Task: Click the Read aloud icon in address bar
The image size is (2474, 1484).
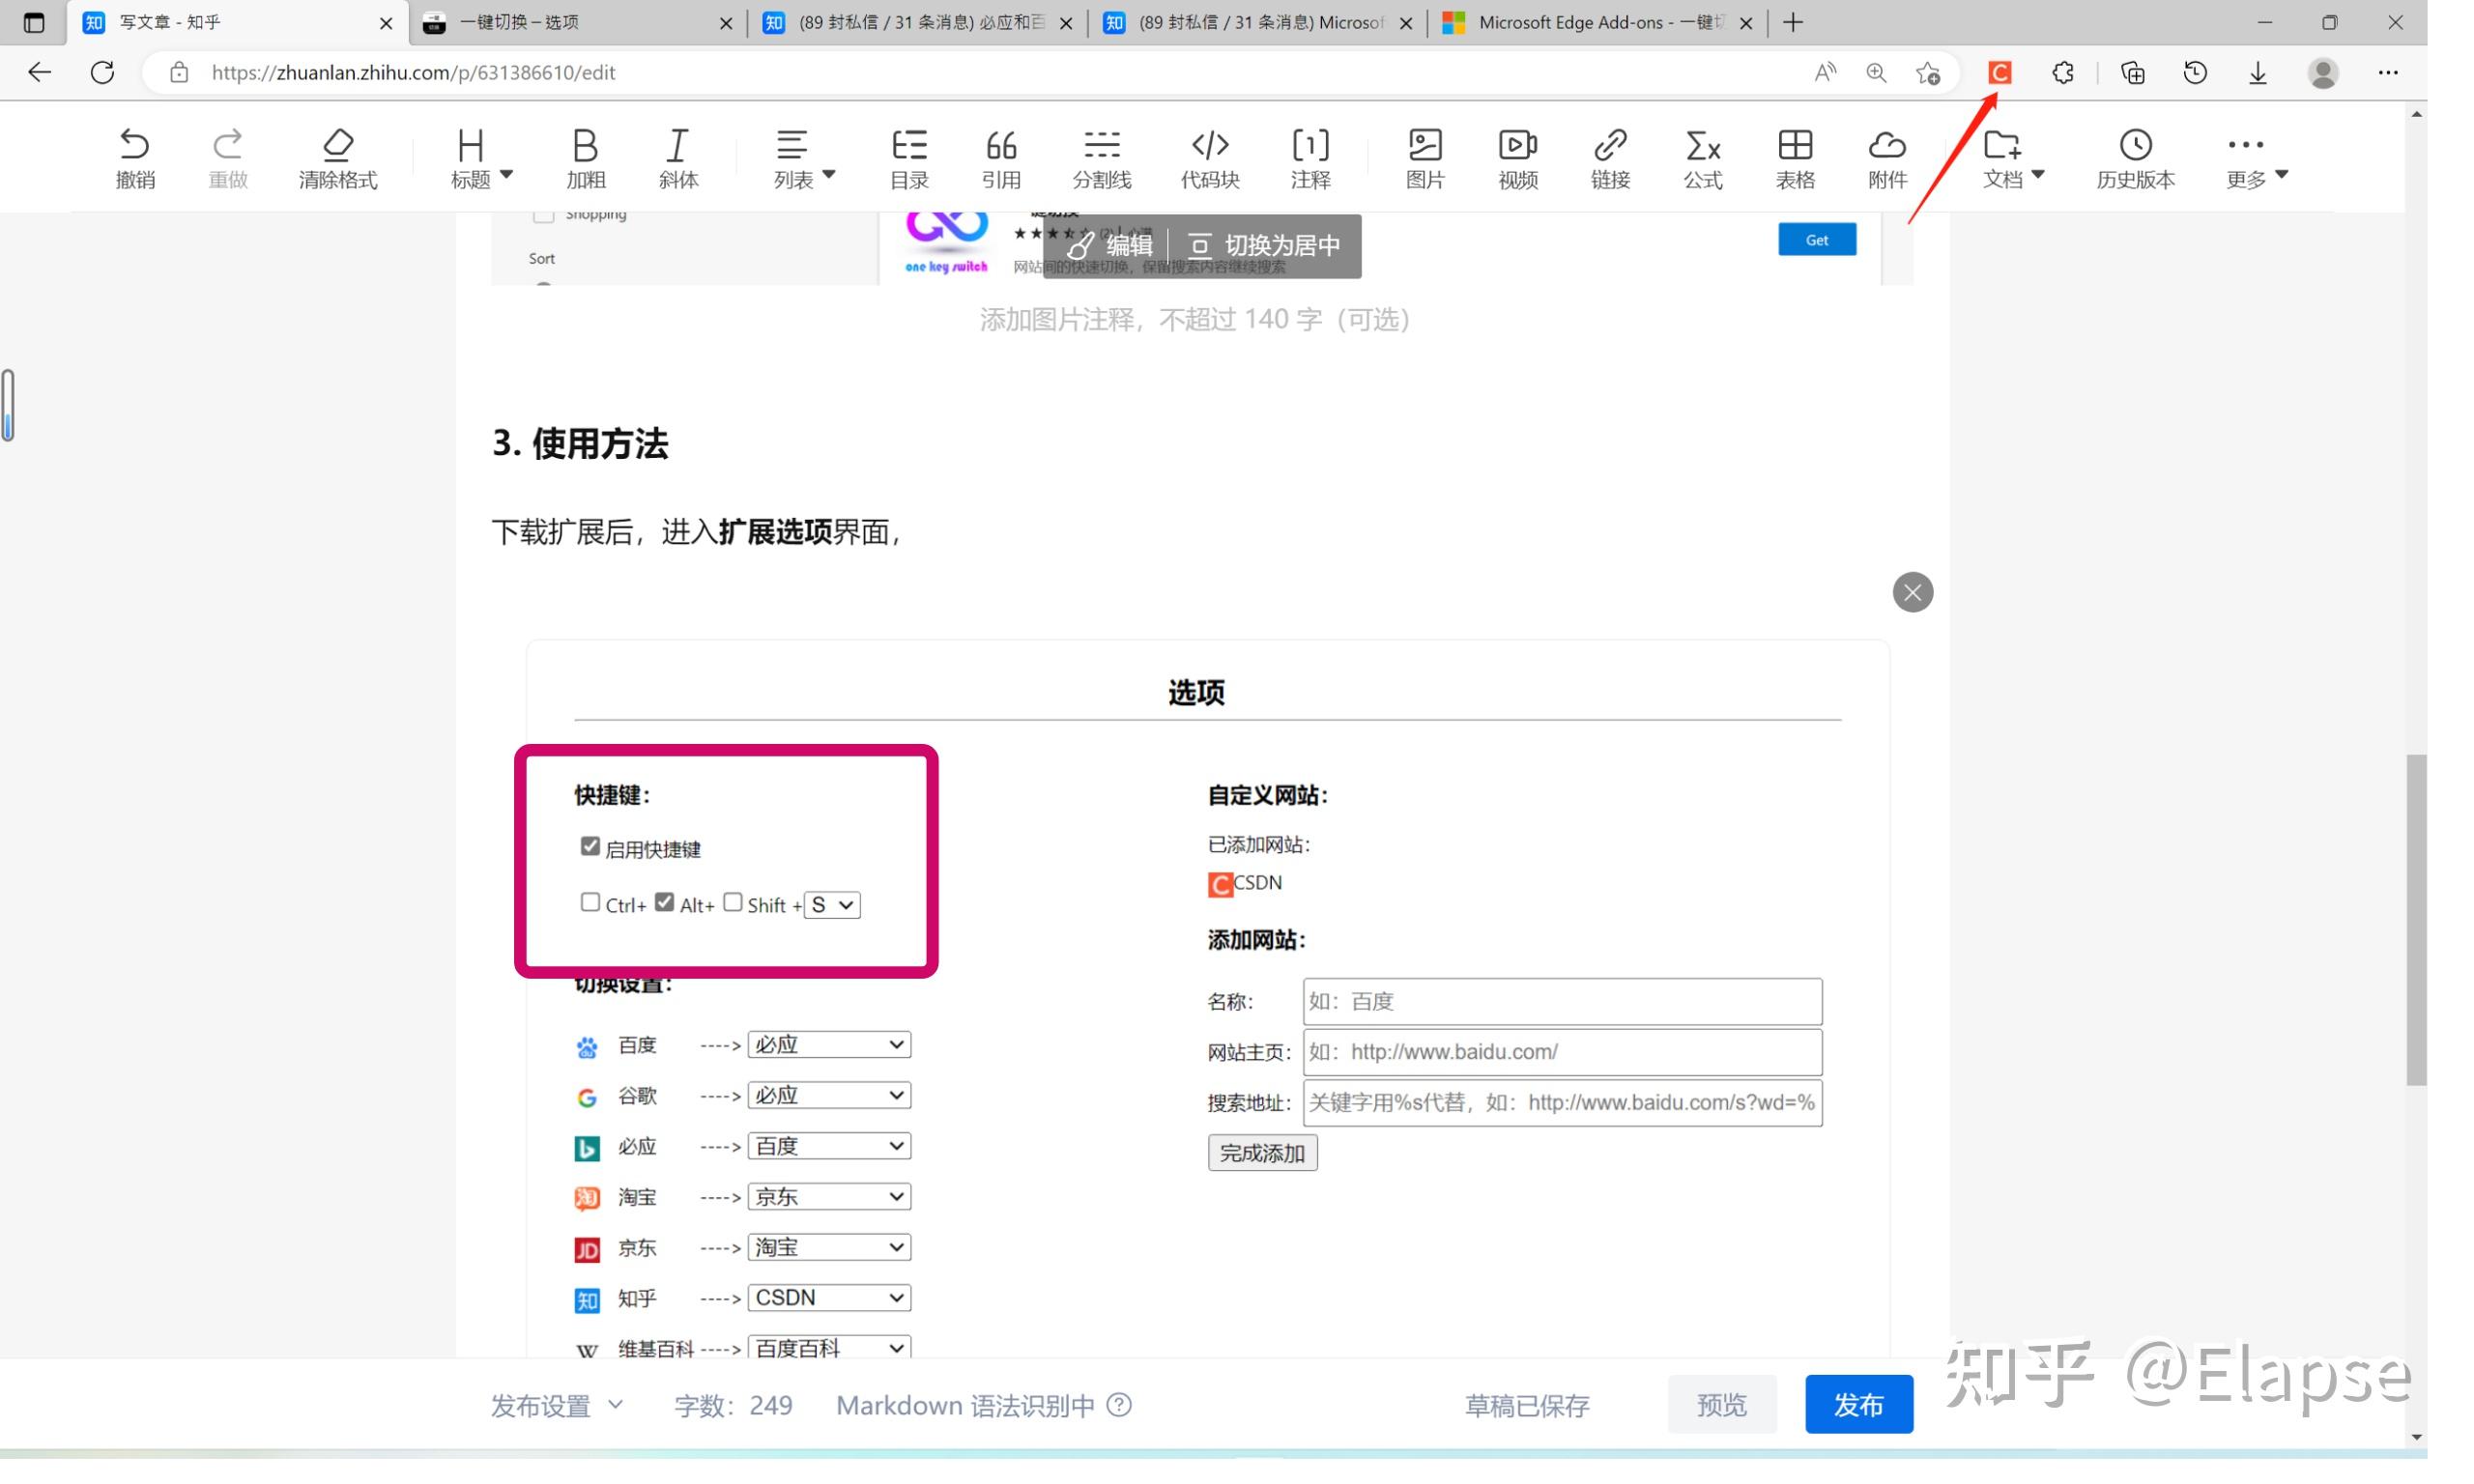Action: tap(1825, 72)
